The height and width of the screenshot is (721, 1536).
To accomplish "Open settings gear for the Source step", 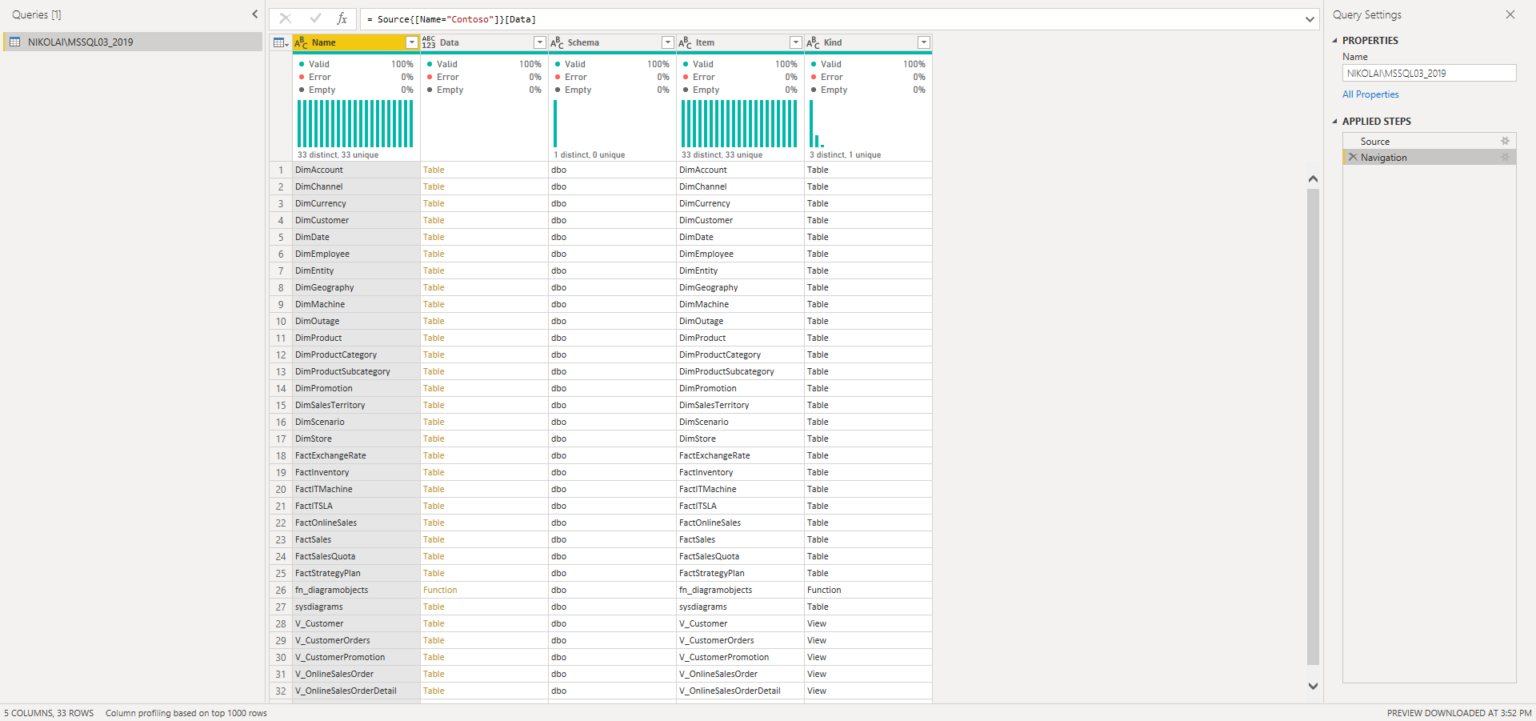I will [x=1505, y=141].
